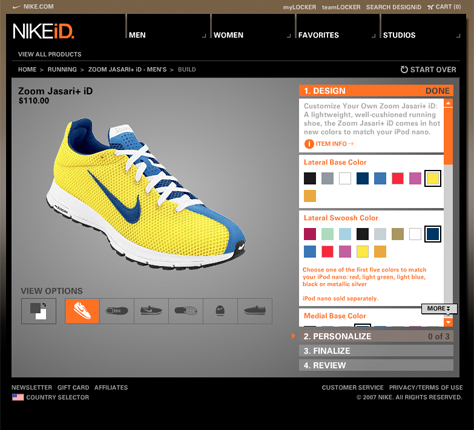
Task: Expand the STUDIOS dropdown corner arrow
Action: [458, 36]
